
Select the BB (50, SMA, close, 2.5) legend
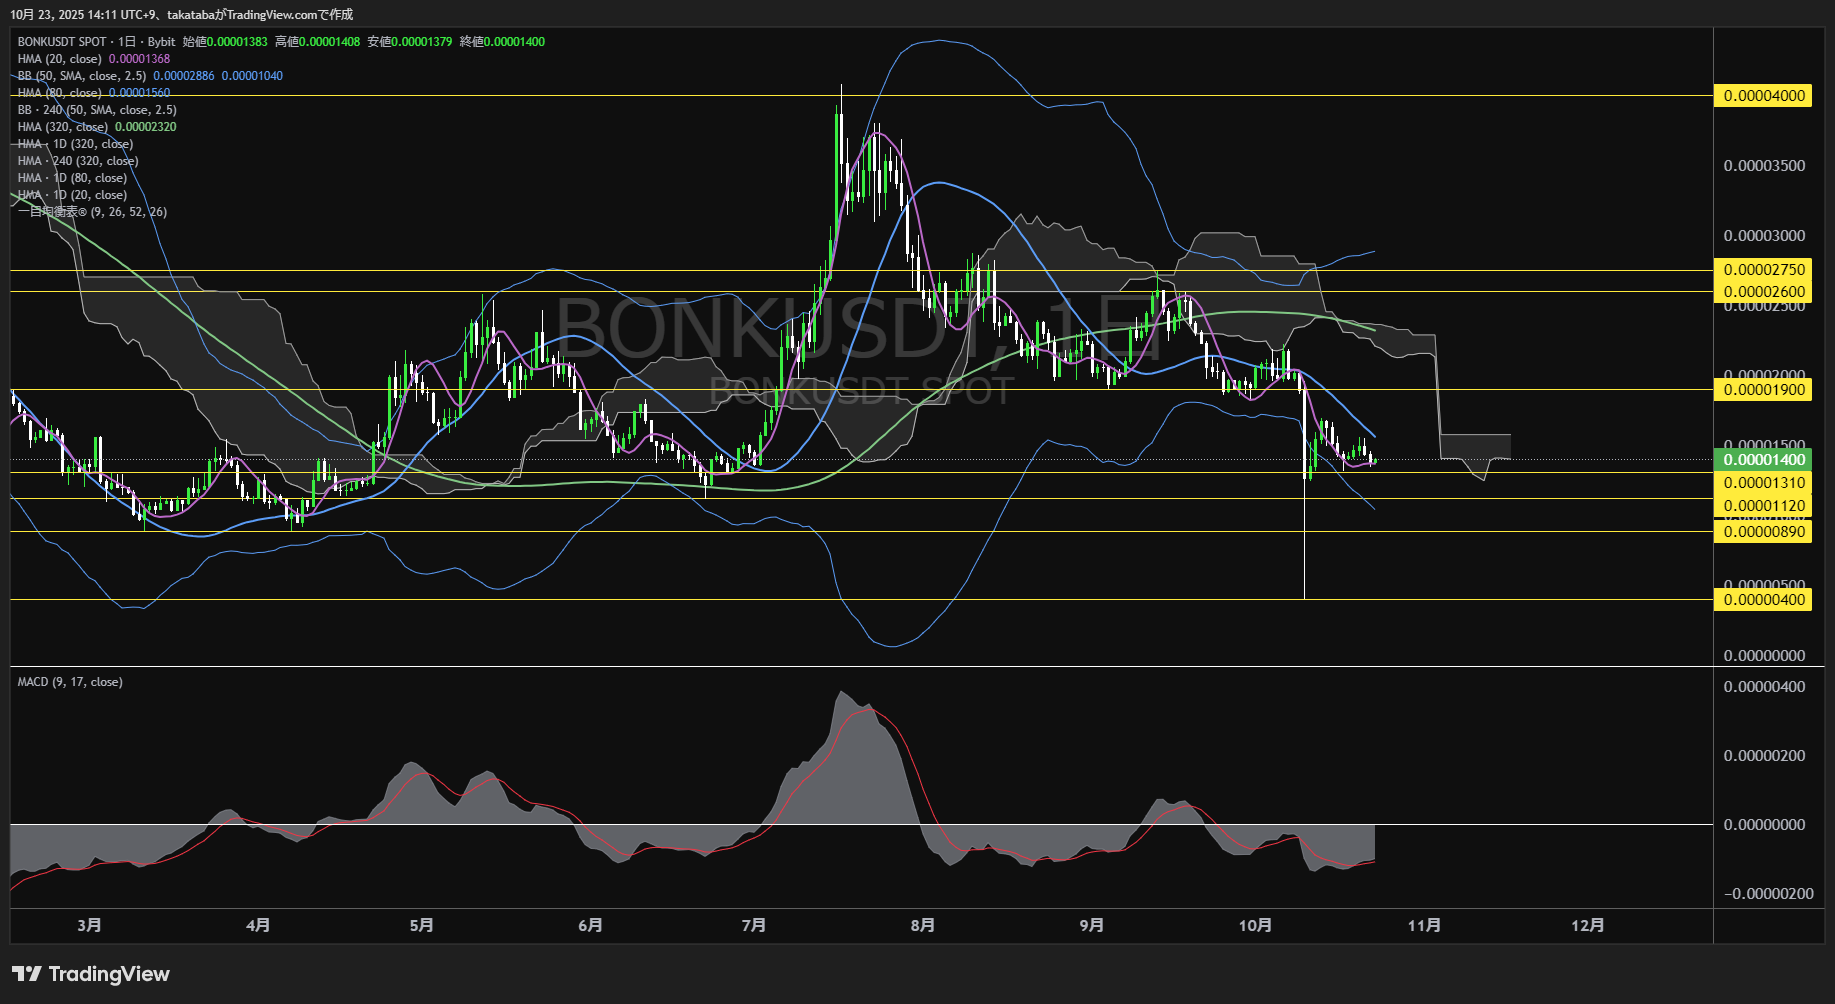pos(82,76)
